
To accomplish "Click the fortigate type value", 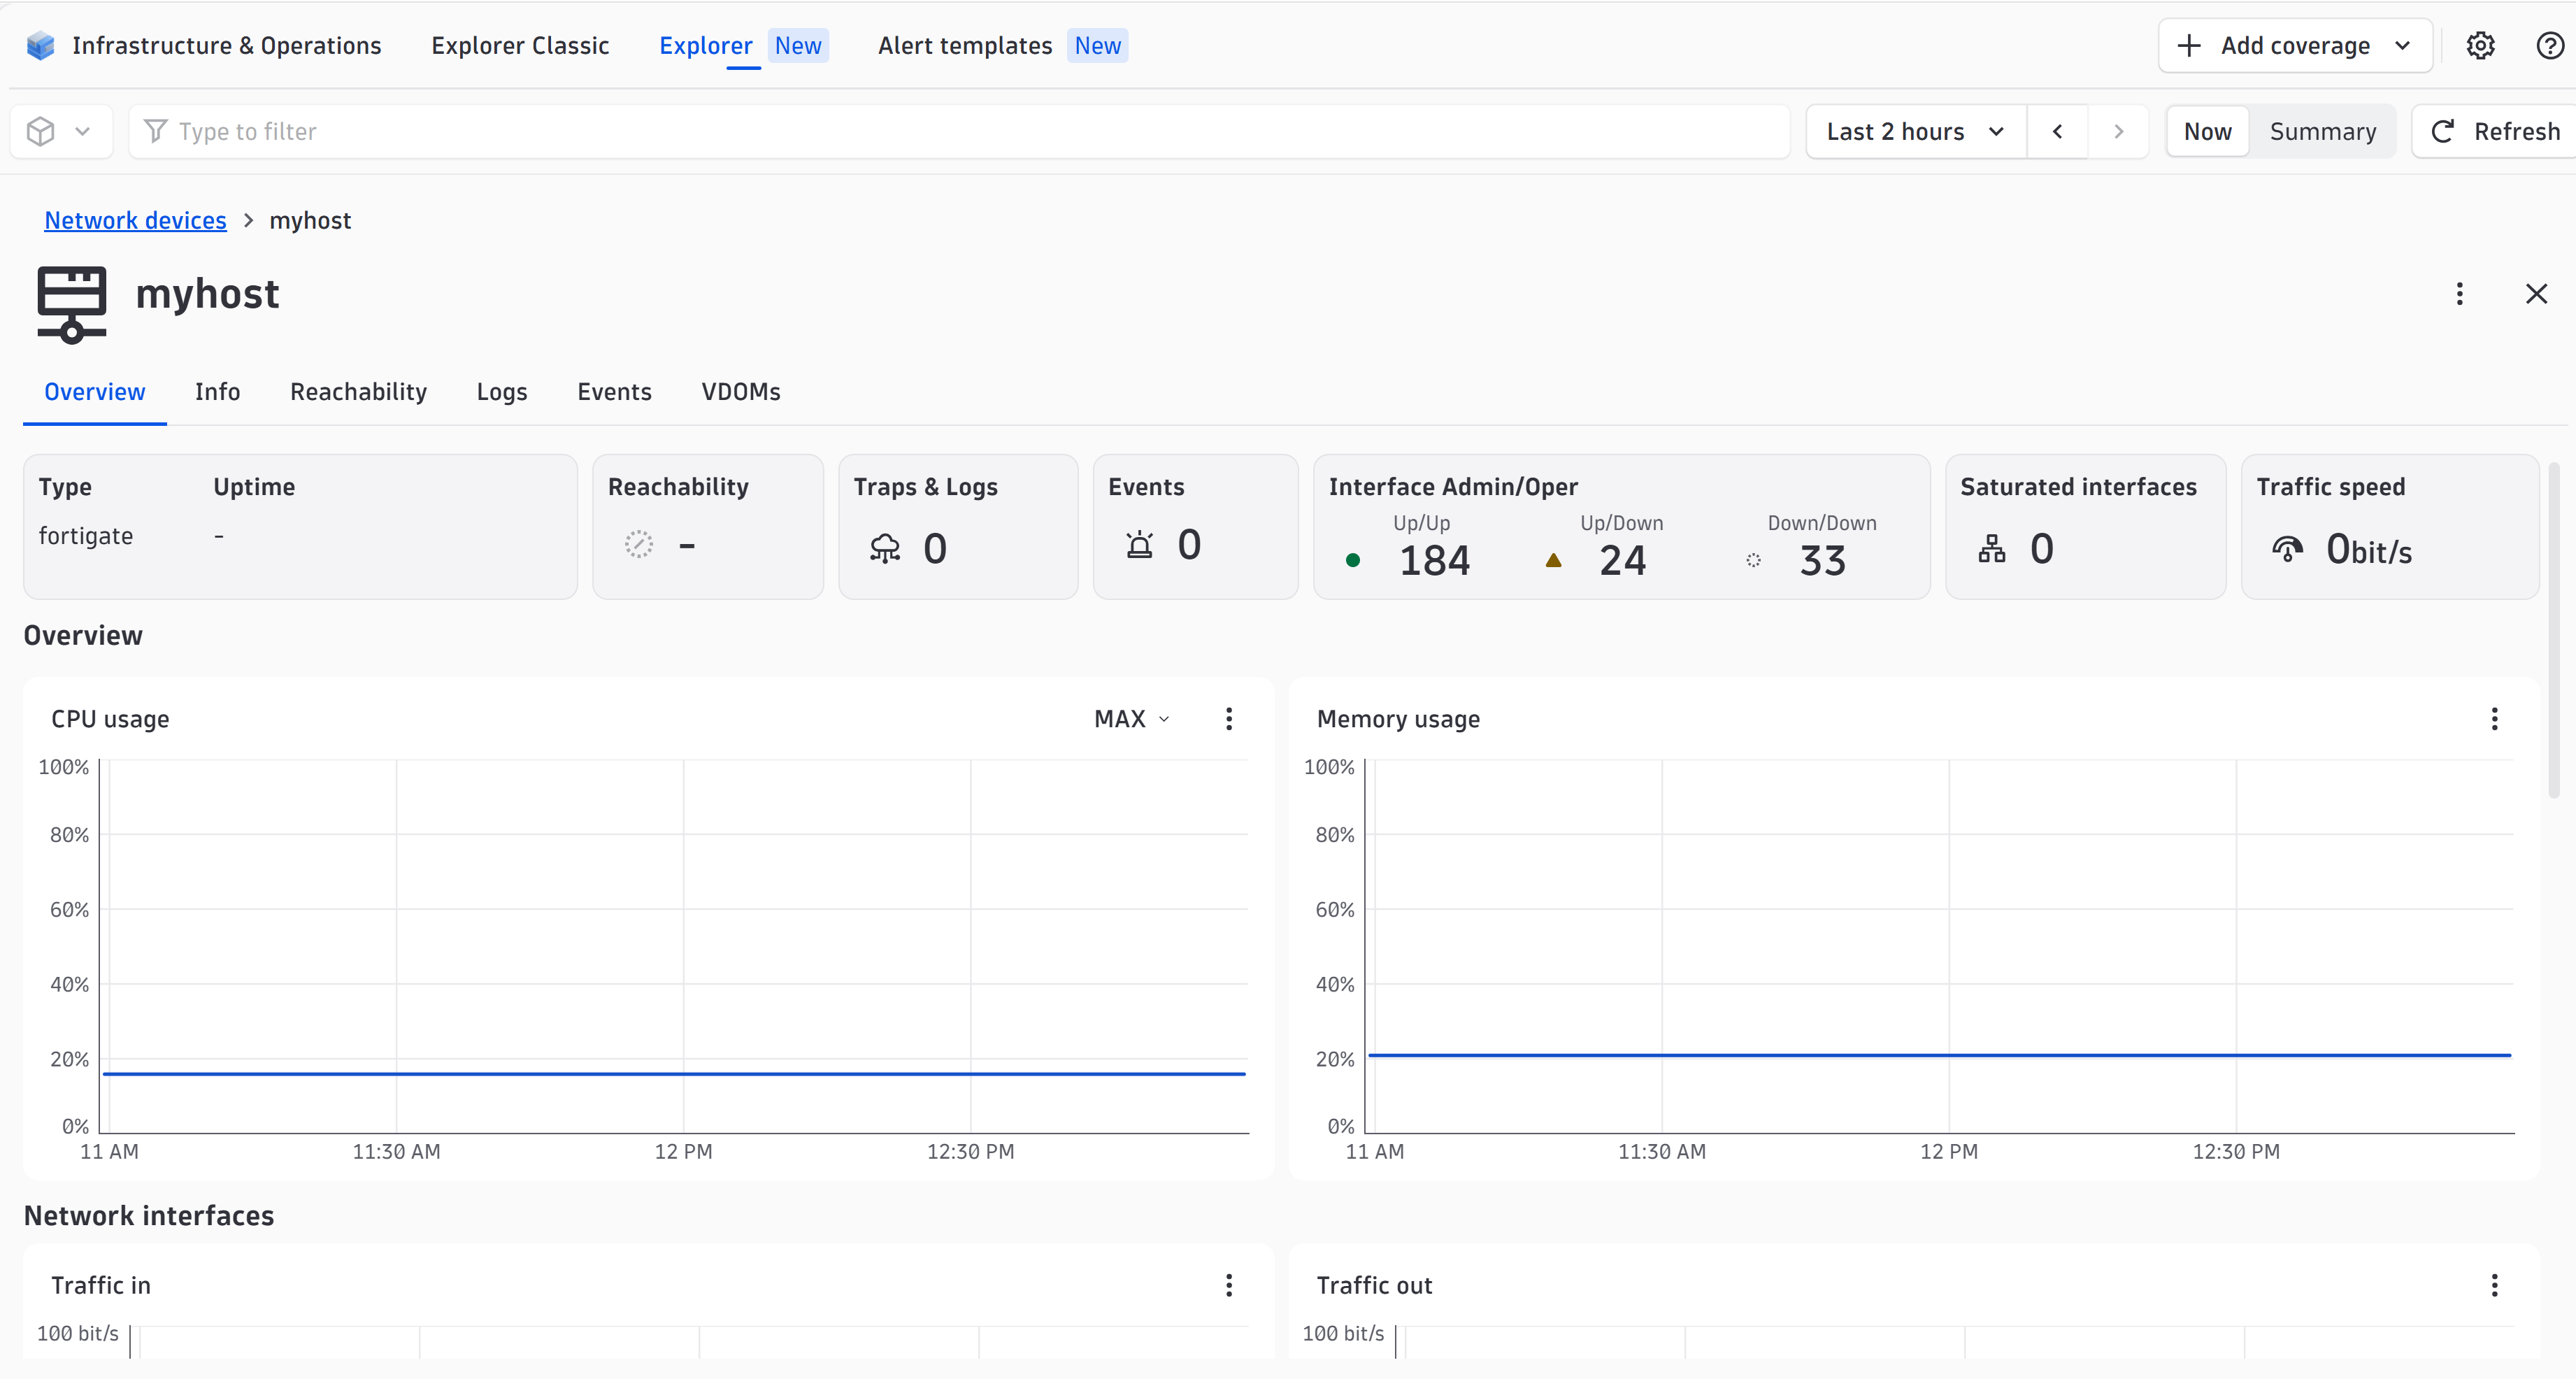I will [86, 537].
